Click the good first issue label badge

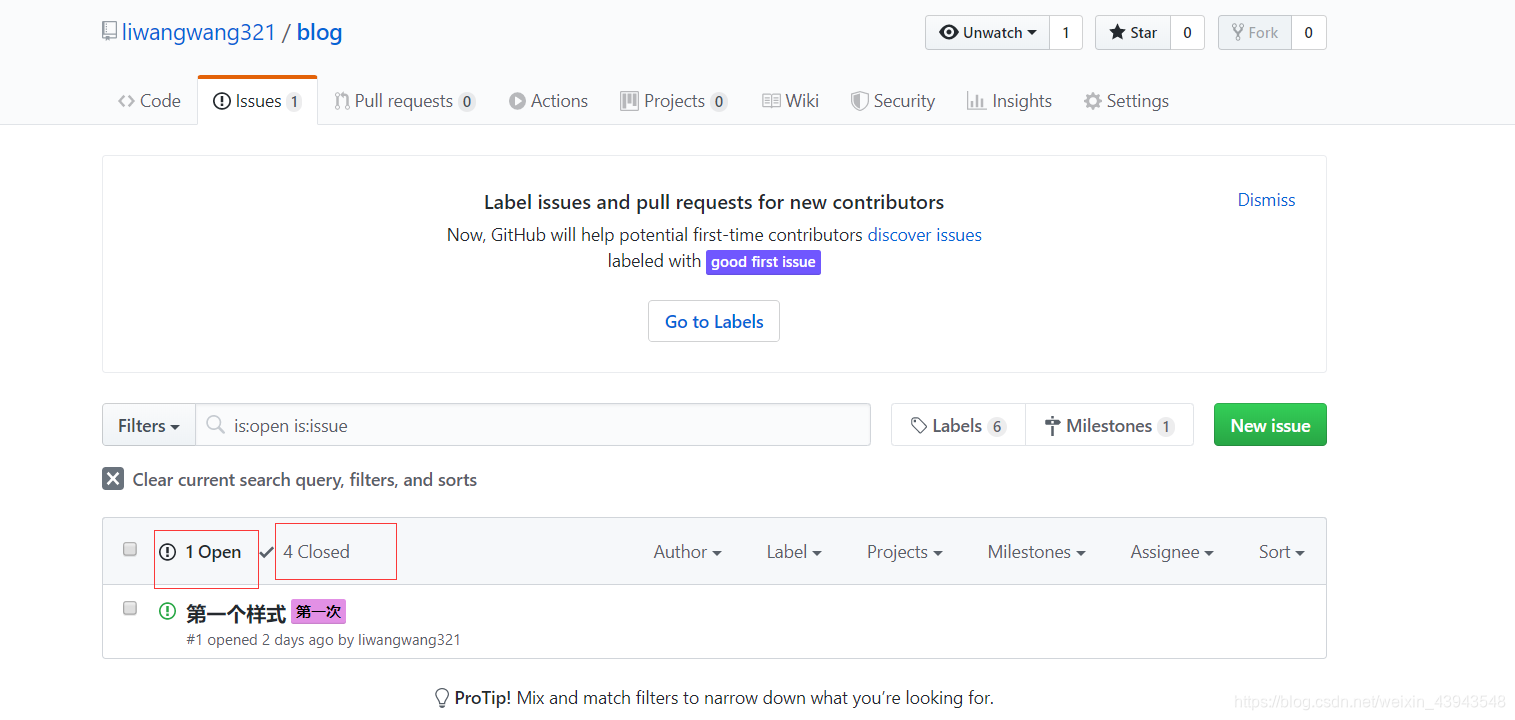763,262
